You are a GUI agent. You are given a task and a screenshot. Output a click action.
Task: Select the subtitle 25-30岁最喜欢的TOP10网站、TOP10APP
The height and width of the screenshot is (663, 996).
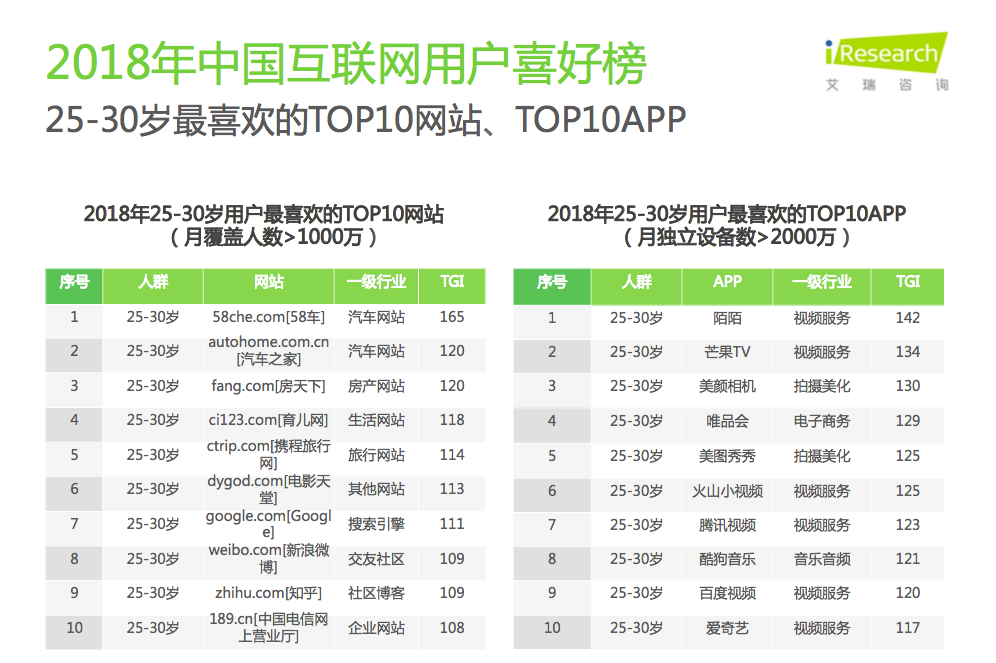(x=366, y=119)
